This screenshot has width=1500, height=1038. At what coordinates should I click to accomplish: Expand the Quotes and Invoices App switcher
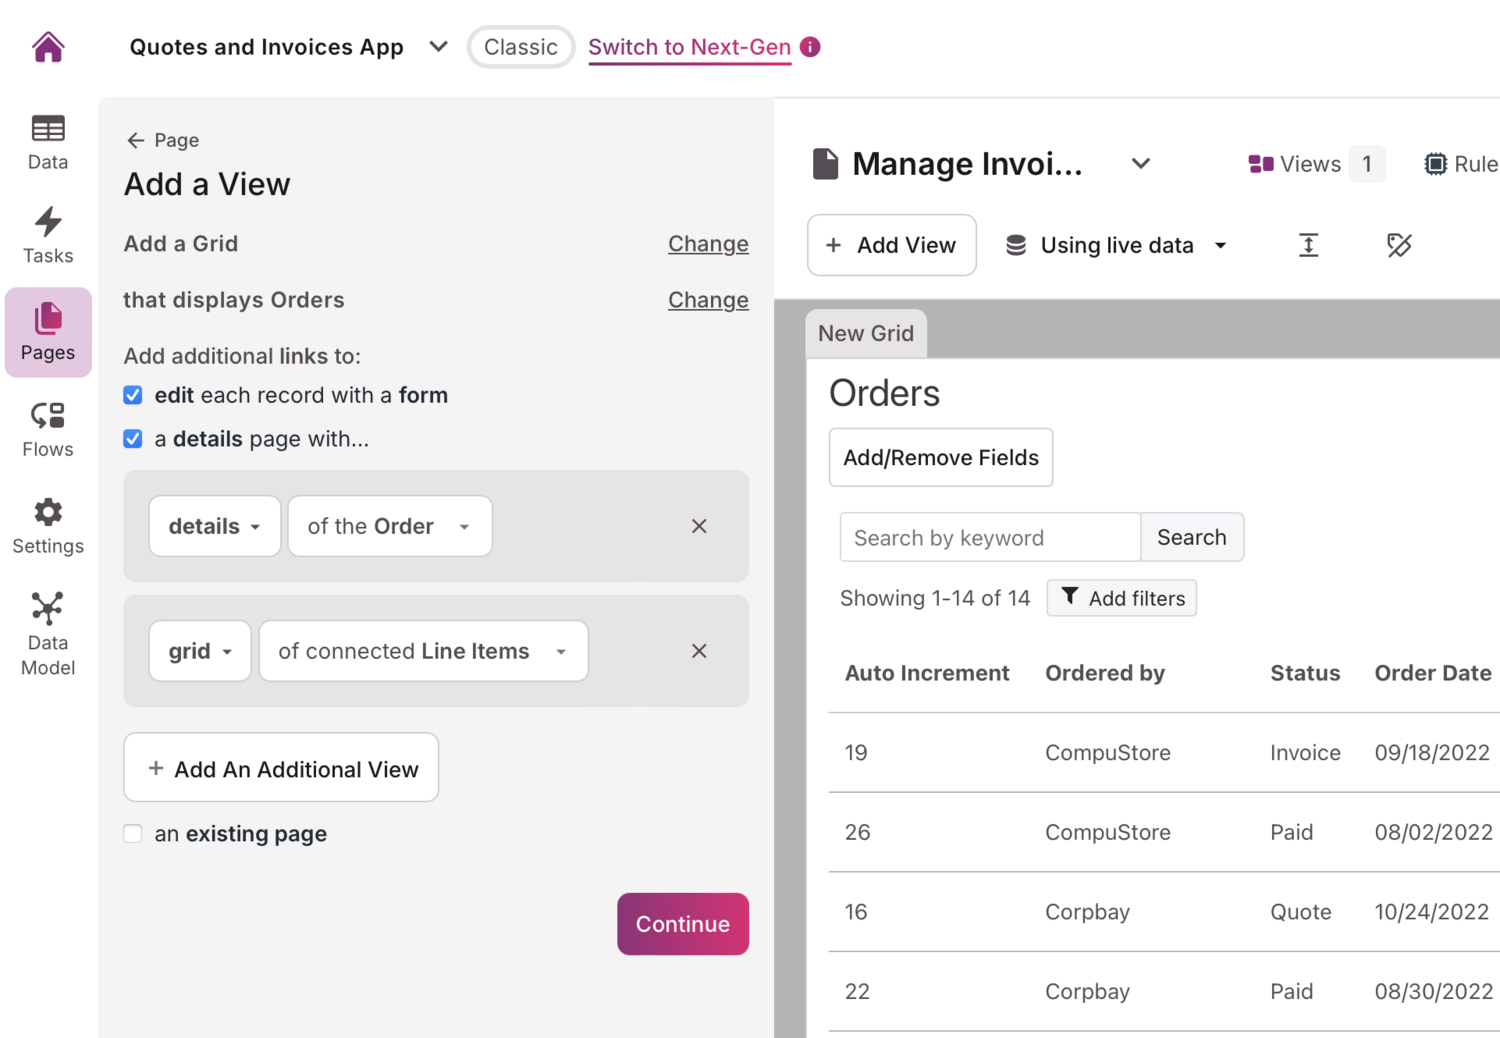438,46
